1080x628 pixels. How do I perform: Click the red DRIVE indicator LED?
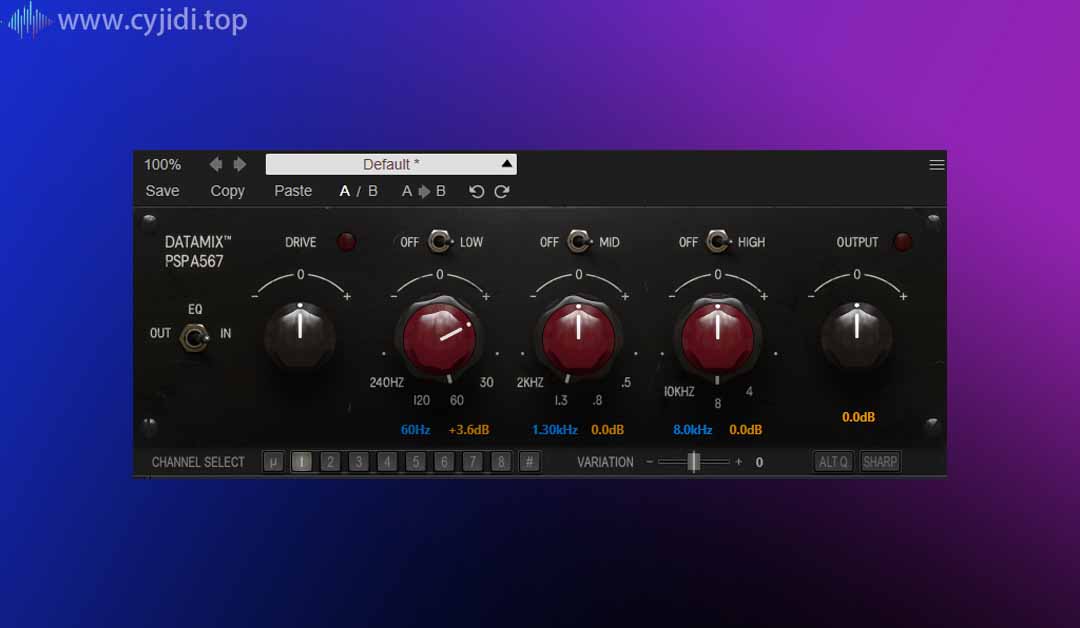(x=346, y=242)
